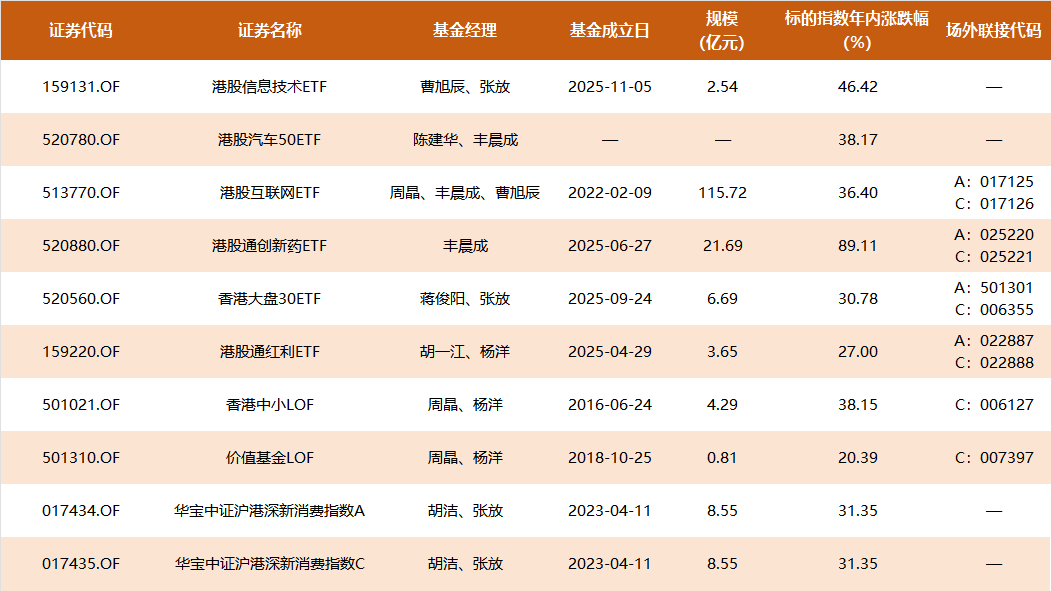Select code 520780.OF
This screenshot has width=1051, height=591.
pyautogui.click(x=81, y=140)
